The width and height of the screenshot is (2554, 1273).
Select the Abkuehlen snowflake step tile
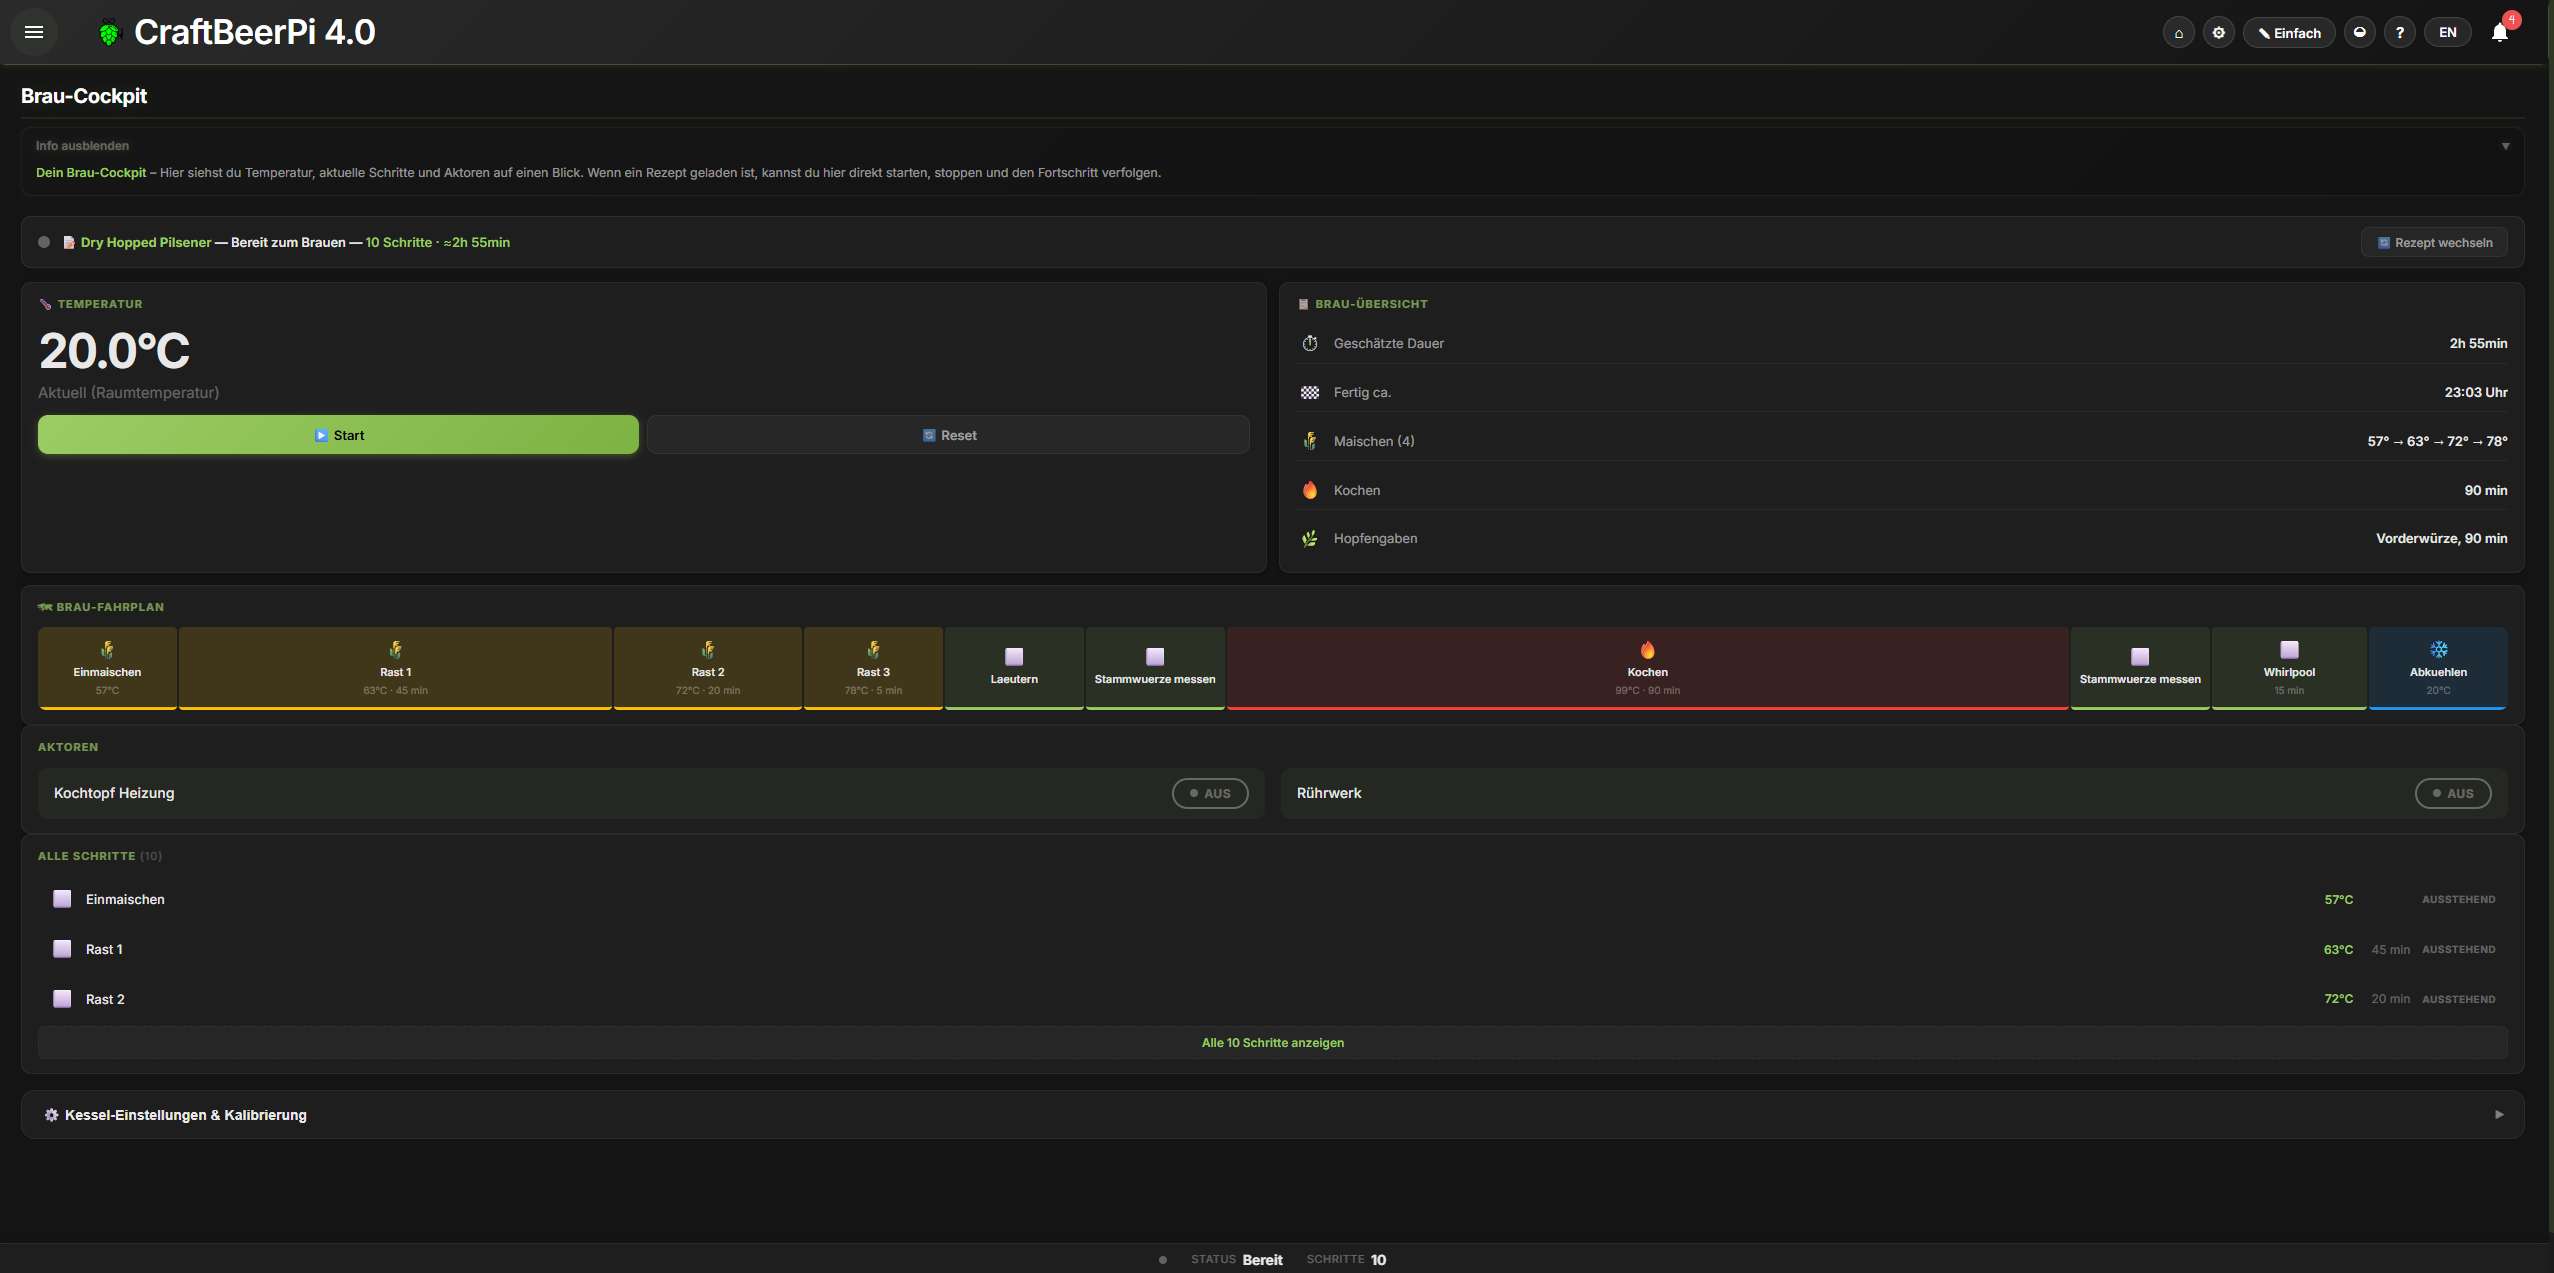[2437, 668]
